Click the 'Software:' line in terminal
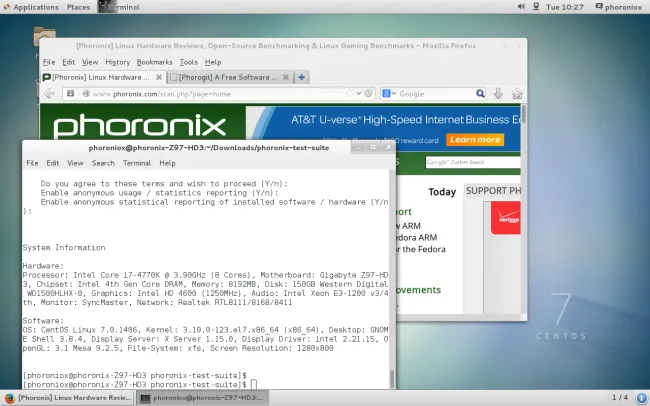650x406 pixels. coord(43,321)
